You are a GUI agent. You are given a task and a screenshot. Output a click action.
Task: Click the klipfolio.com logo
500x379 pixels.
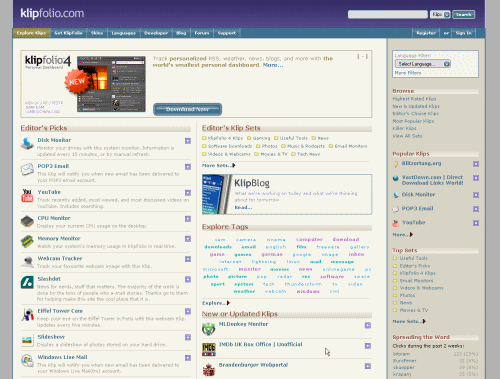click(52, 13)
